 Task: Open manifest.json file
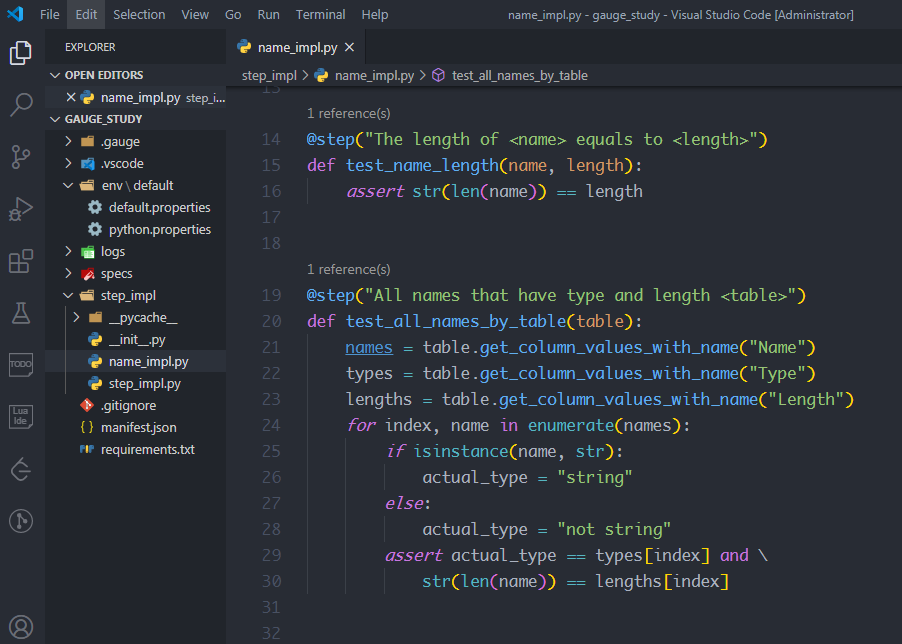(138, 427)
